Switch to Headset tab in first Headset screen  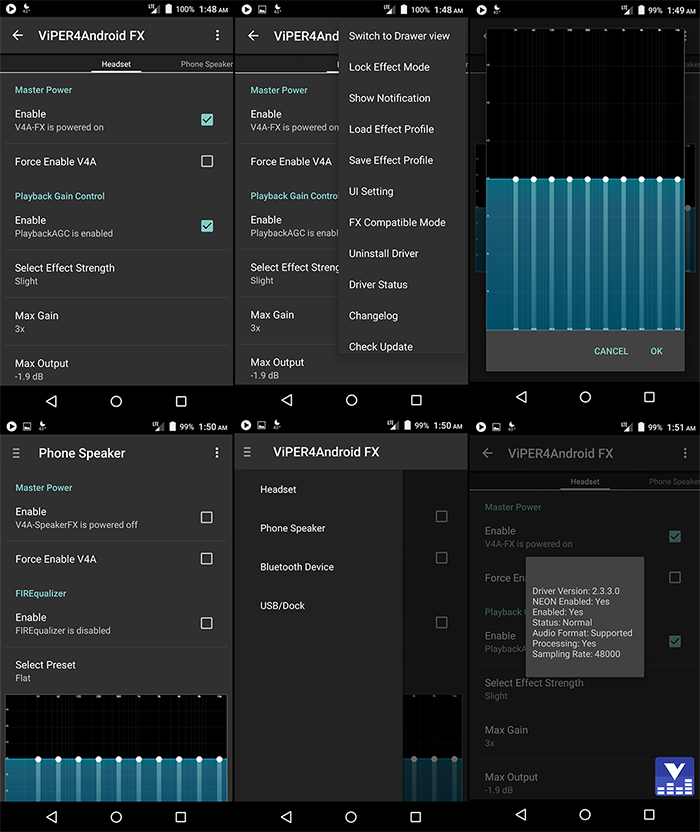click(x=116, y=64)
